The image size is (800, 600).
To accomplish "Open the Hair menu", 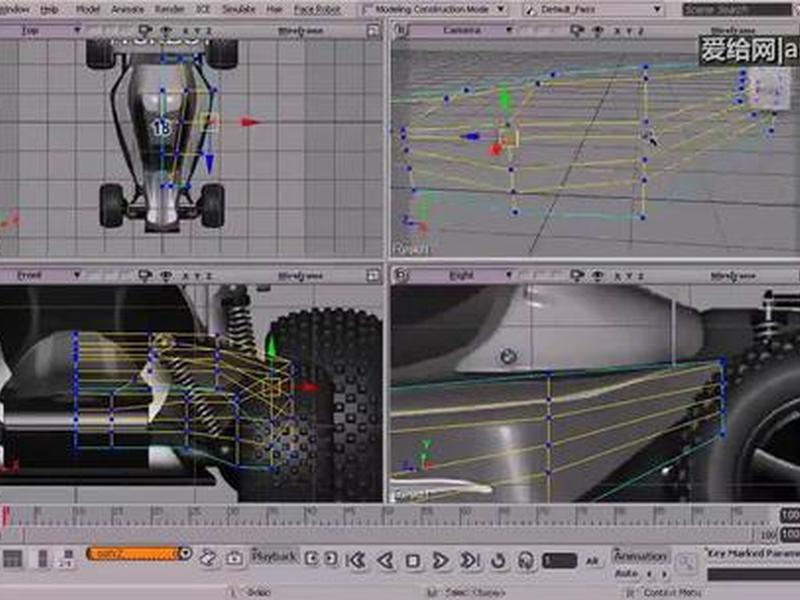I will click(x=274, y=9).
